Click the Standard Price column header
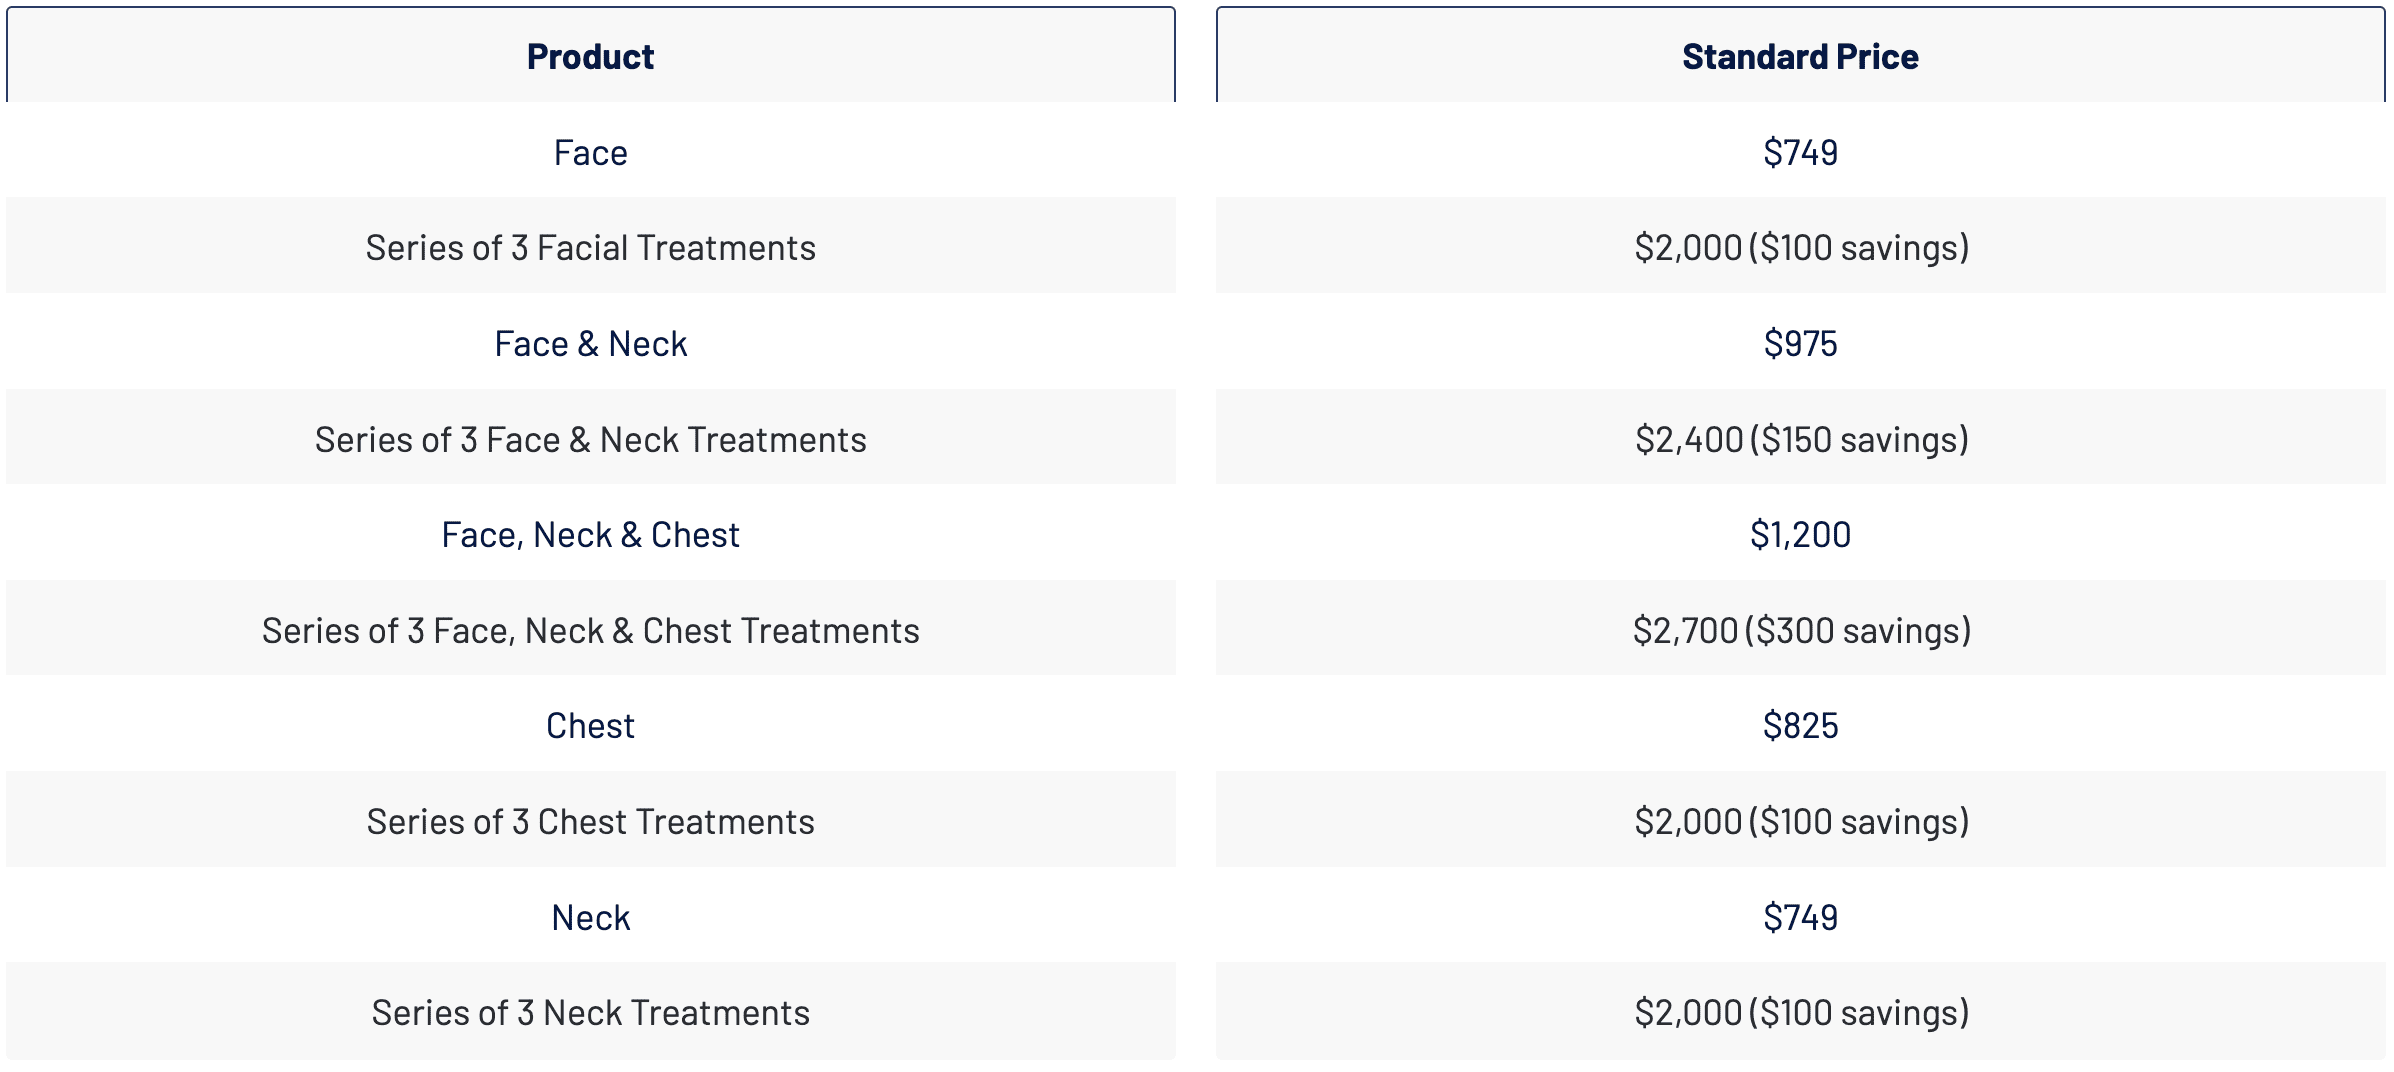 coord(1800,57)
